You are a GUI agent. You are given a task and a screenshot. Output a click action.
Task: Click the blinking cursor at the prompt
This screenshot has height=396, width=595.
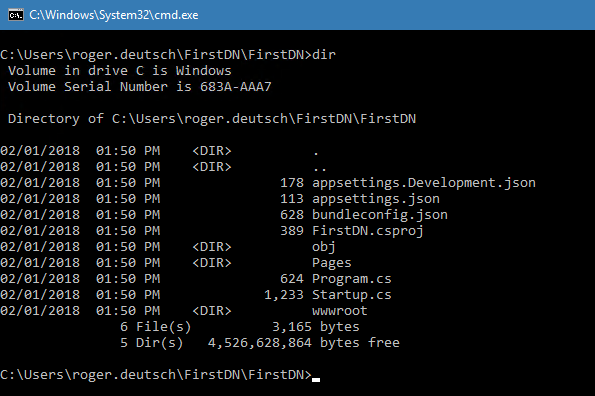click(x=316, y=379)
